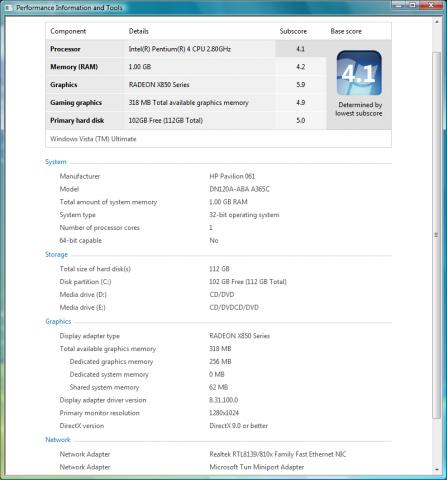Viewport: 447px width, 480px height.
Task: Close the Performance Information and Tools window
Action: coord(431,5)
